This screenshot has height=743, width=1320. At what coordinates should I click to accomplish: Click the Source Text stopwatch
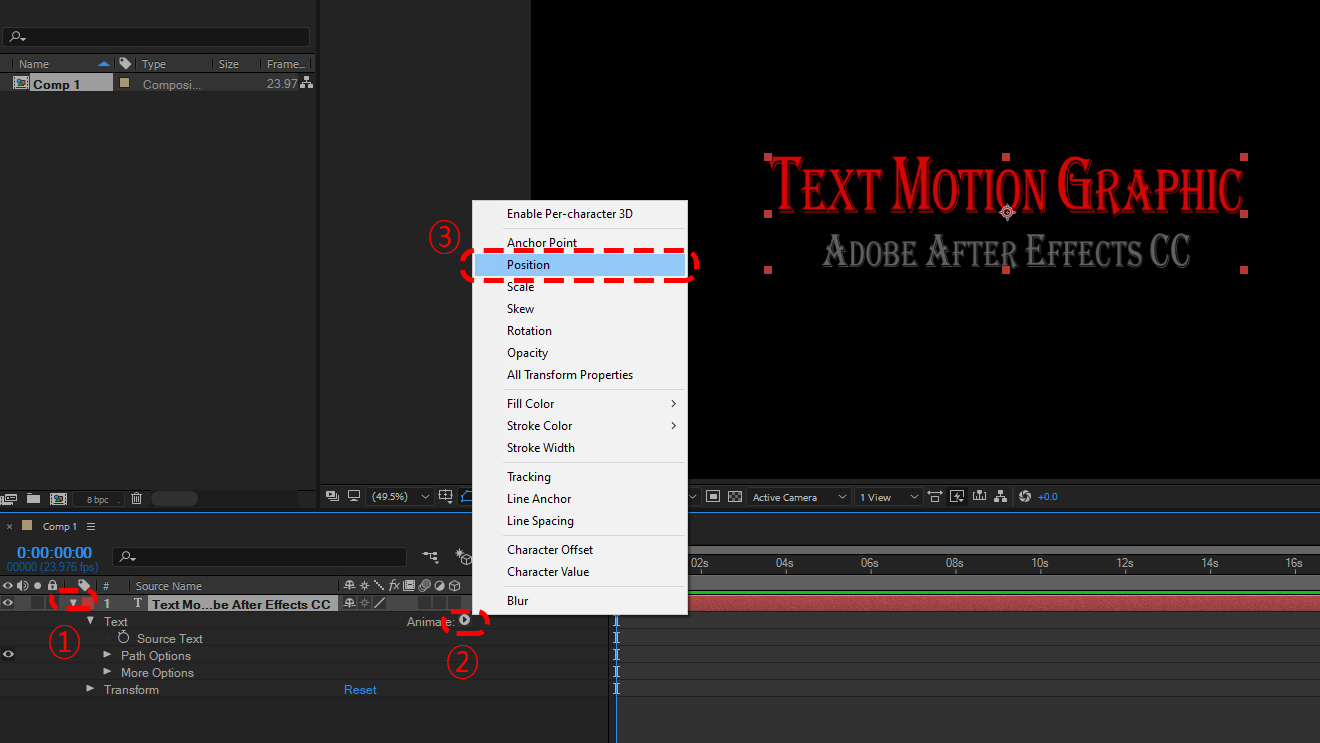pos(124,638)
